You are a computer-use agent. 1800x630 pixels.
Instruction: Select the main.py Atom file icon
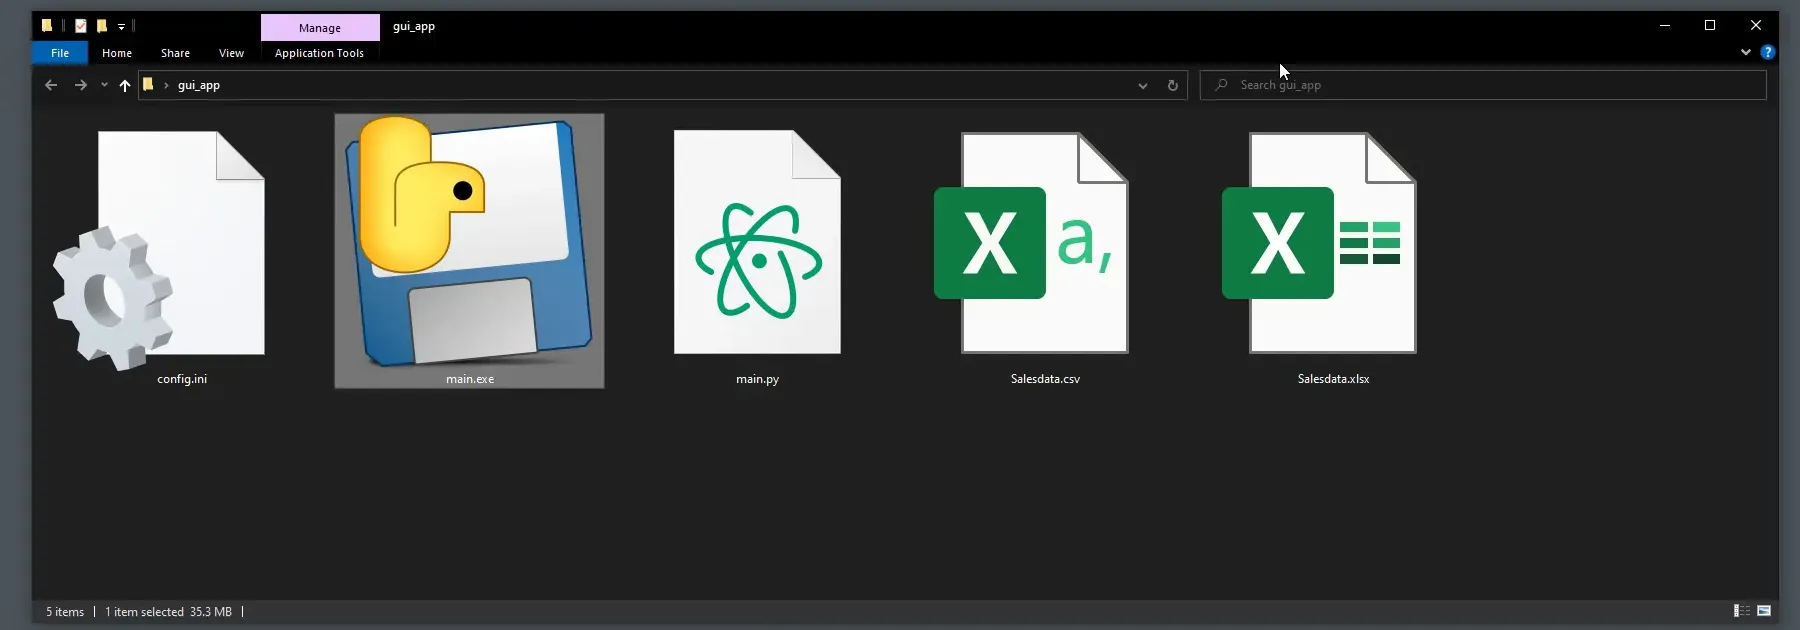tap(757, 243)
